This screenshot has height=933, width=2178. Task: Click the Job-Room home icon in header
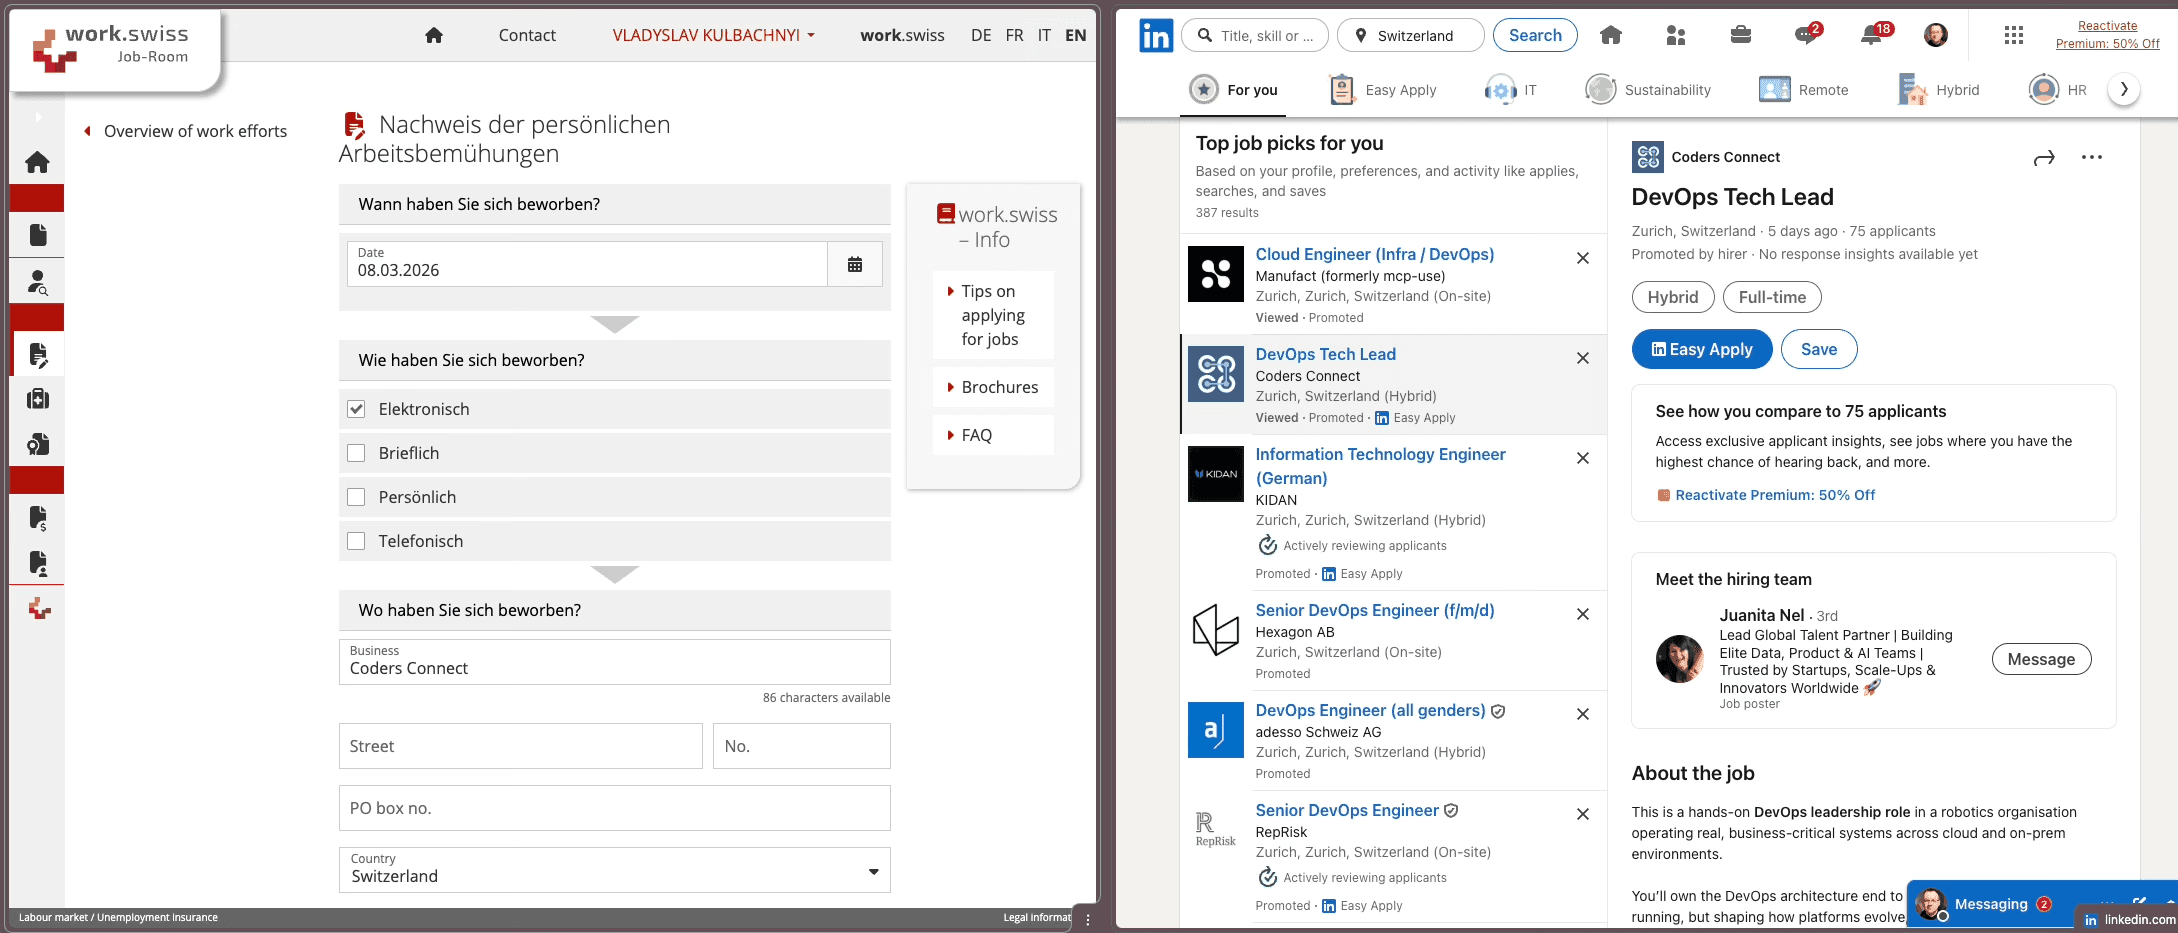(434, 35)
